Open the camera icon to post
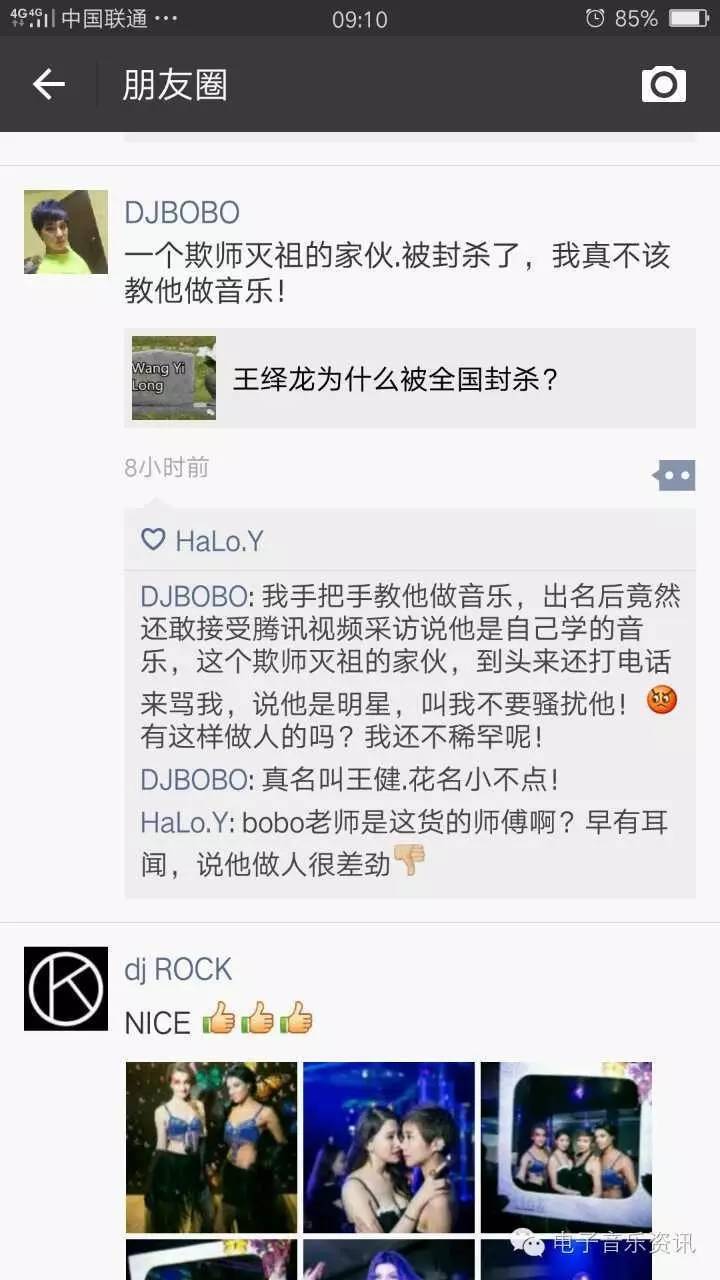 click(664, 84)
